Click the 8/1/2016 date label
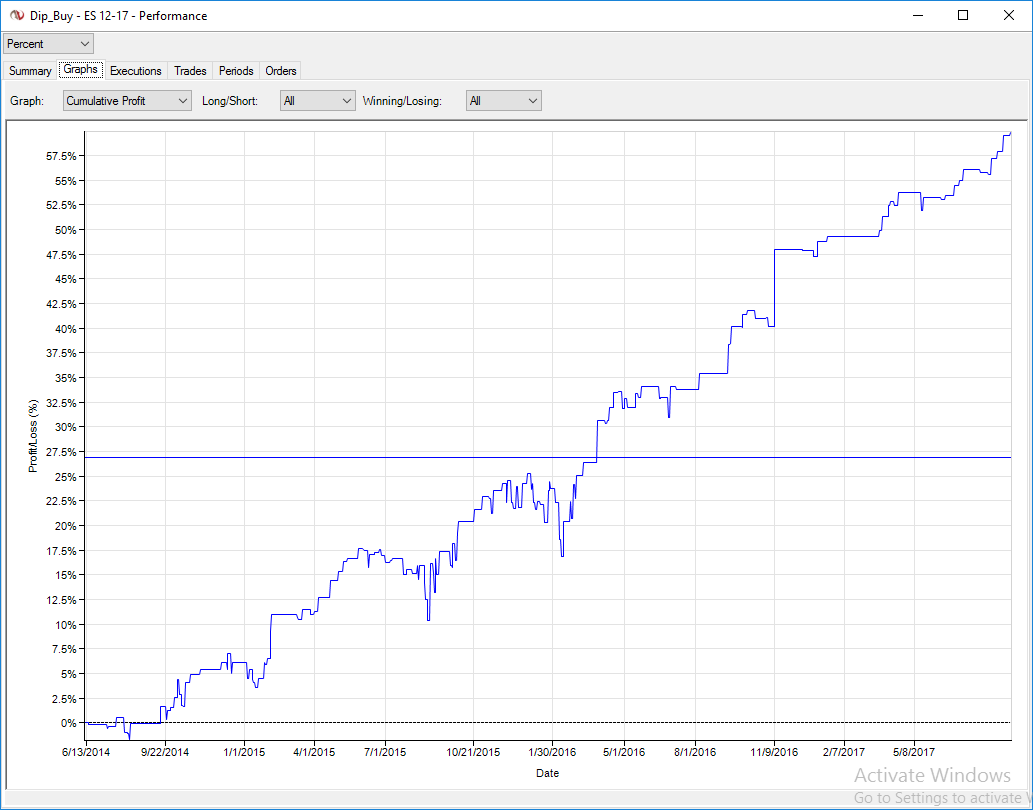 695,751
